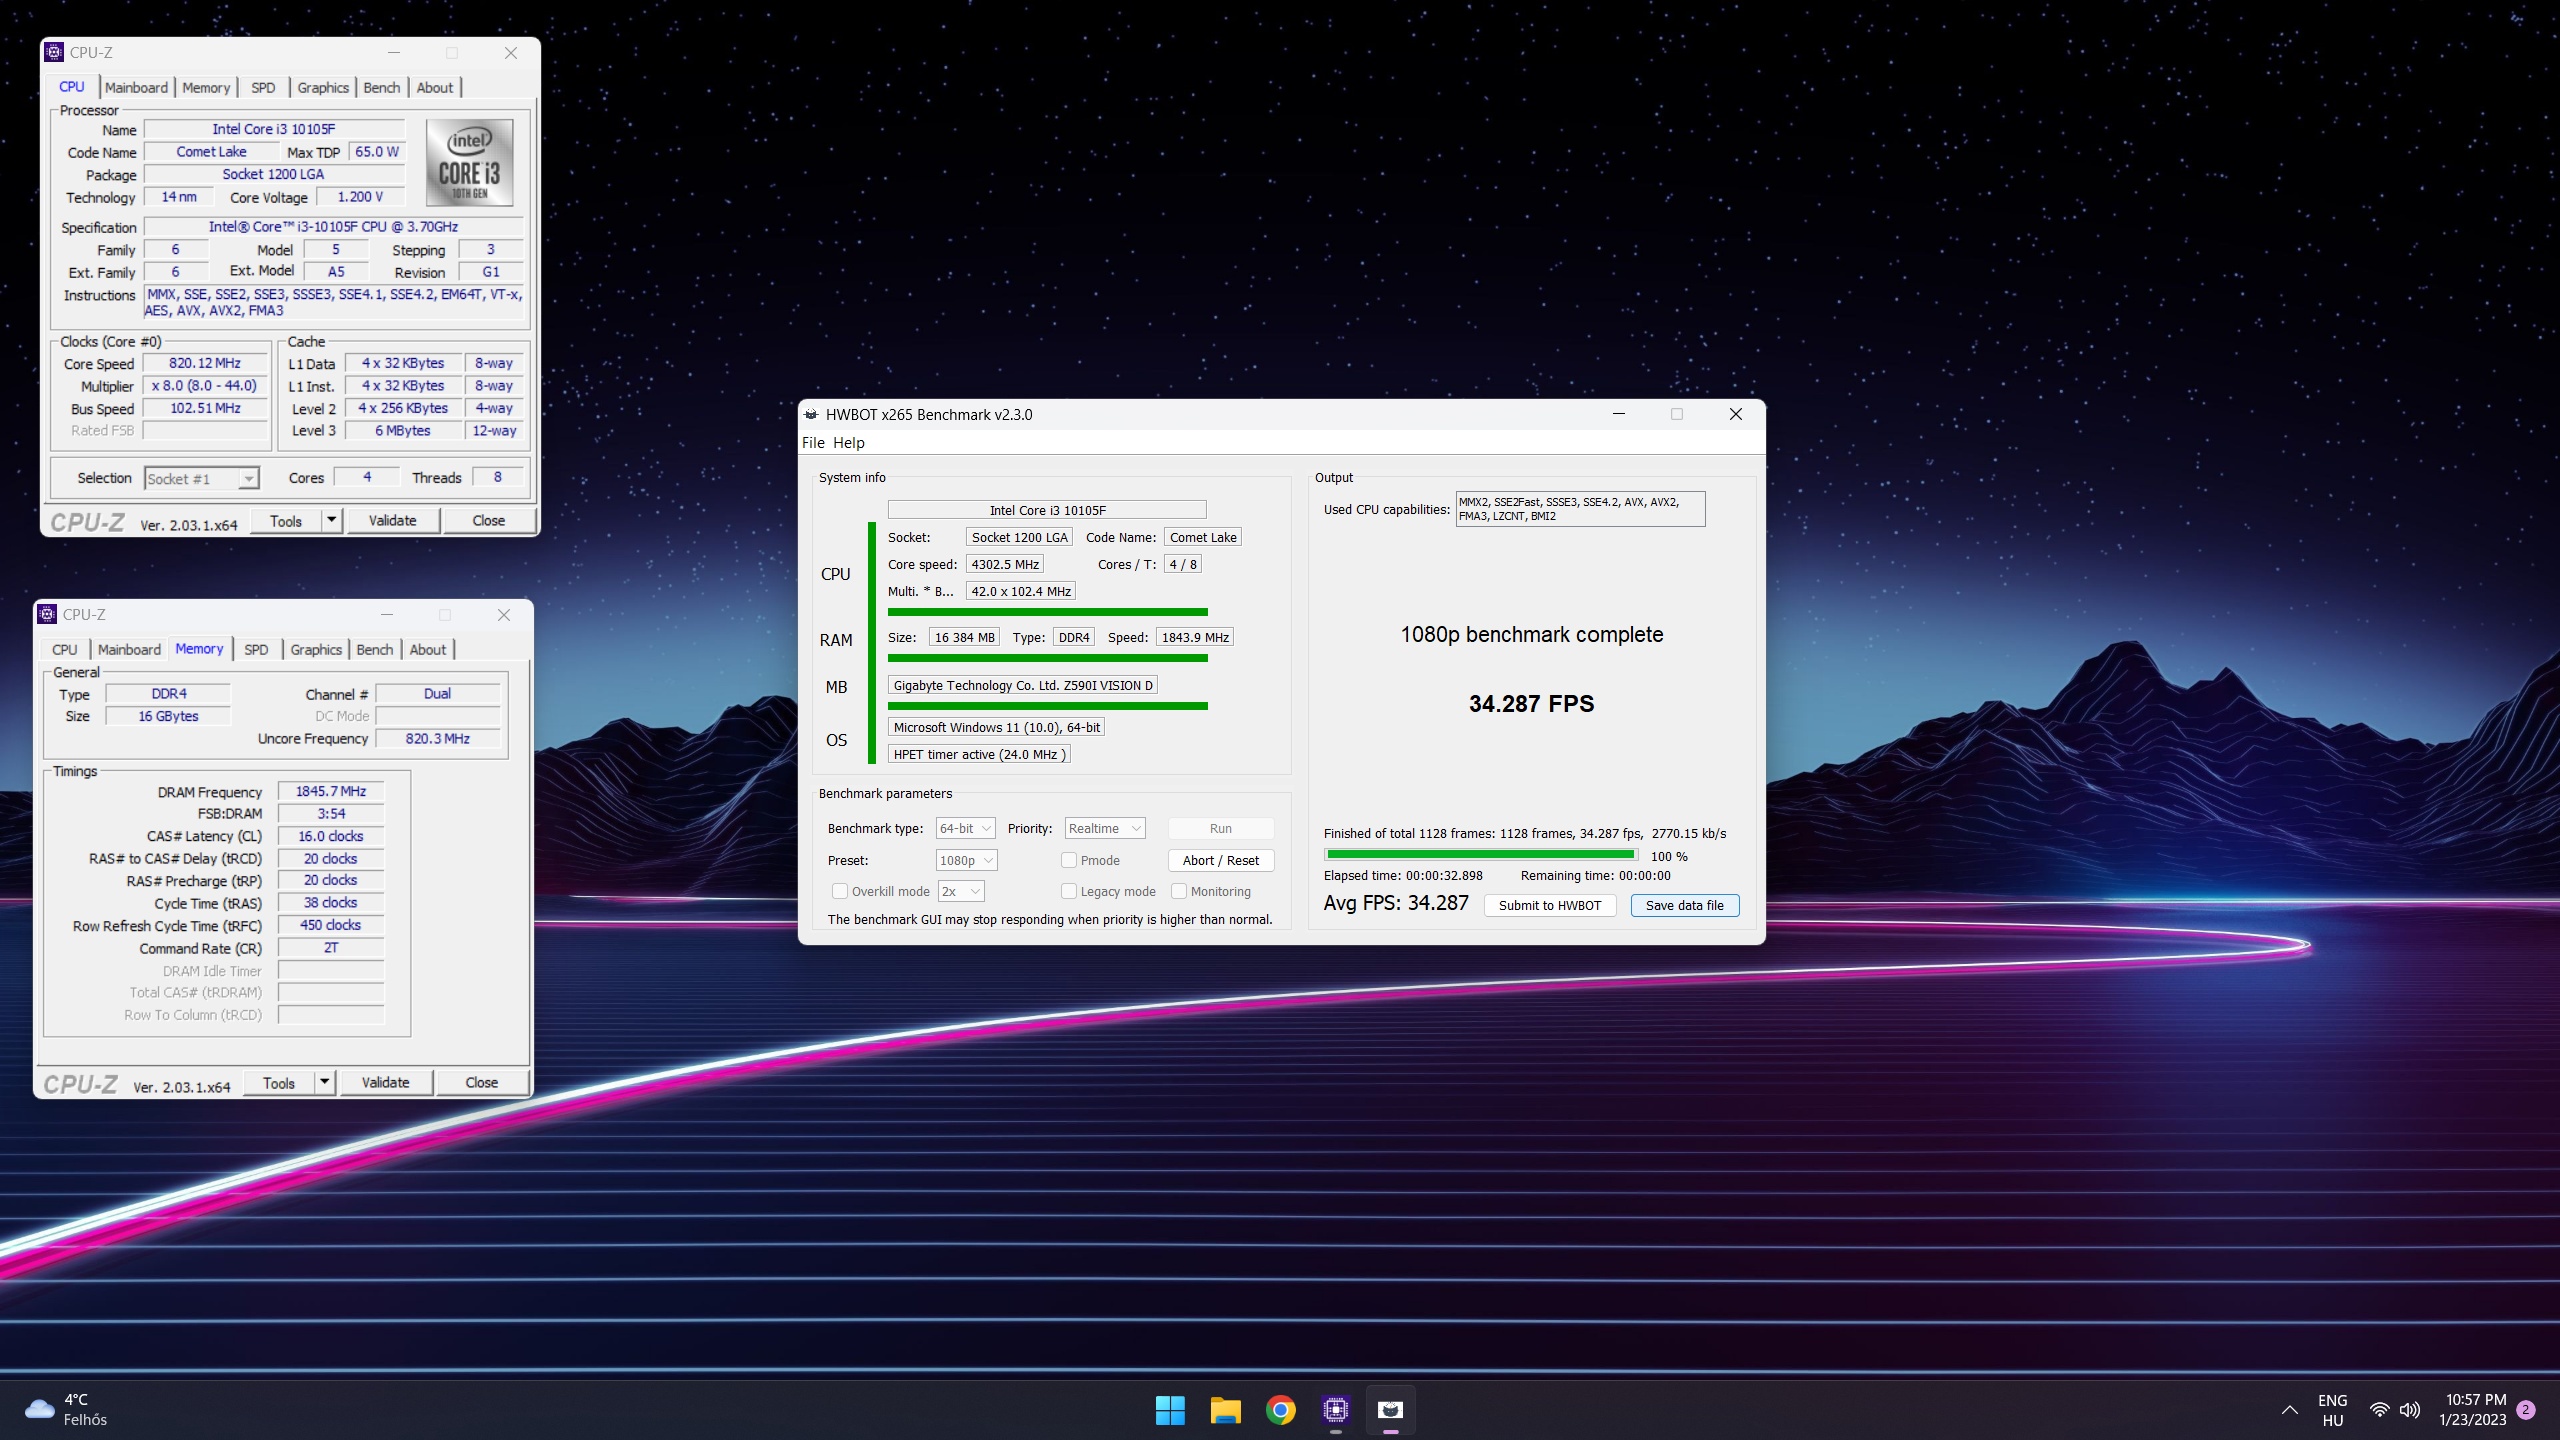The width and height of the screenshot is (2560, 1440).
Task: Open the notification badge showing 2
Action: (x=2526, y=1410)
